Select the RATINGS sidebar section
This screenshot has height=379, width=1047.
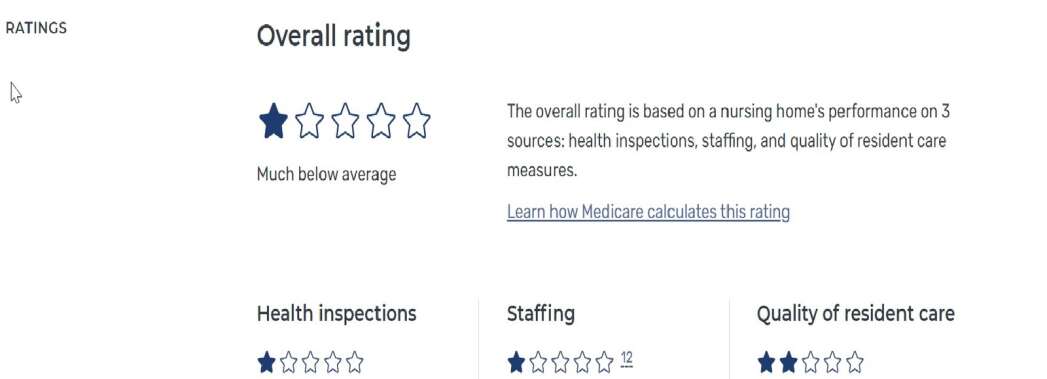point(36,28)
